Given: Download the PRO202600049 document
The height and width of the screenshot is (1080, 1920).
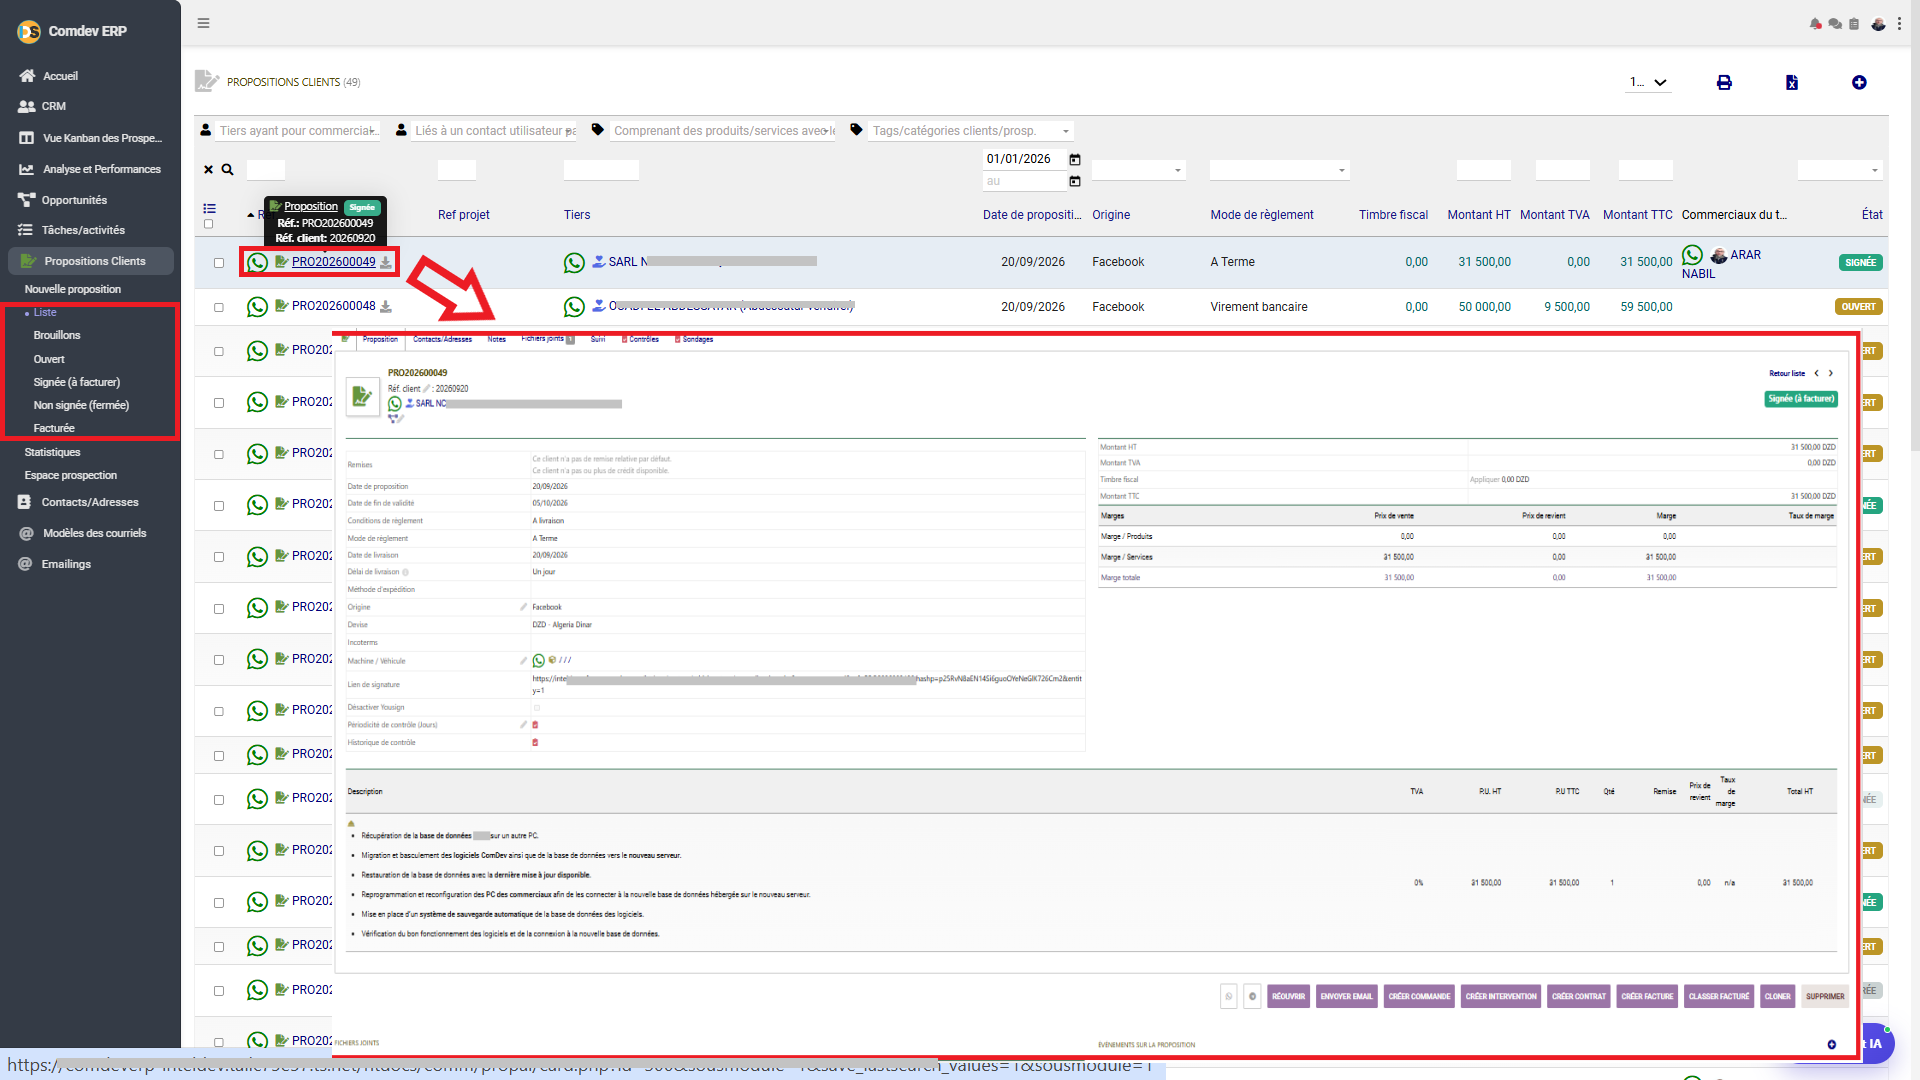Looking at the screenshot, I should 386,263.
